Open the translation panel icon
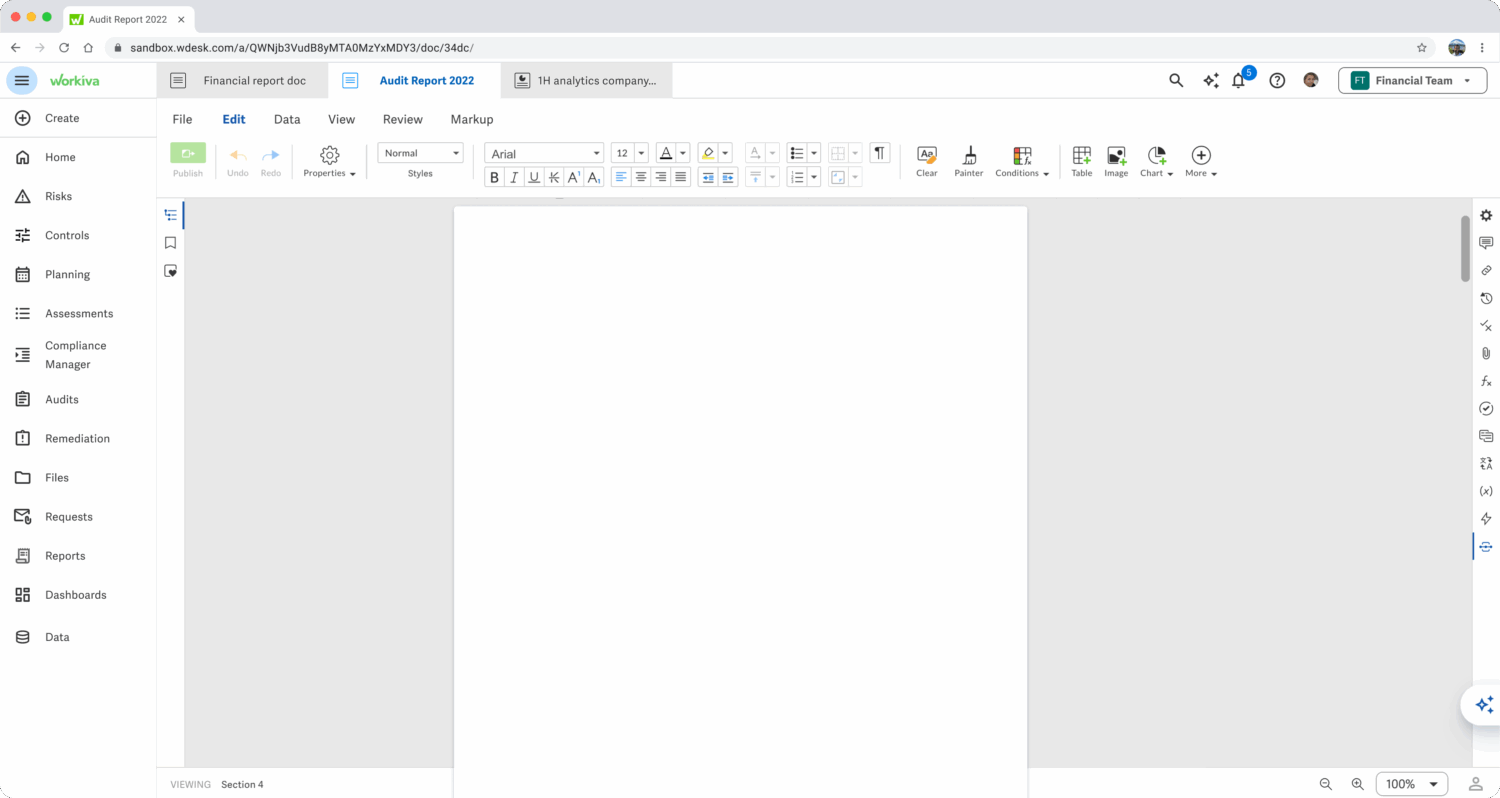Image resolution: width=1500 pixels, height=798 pixels. 1486,464
